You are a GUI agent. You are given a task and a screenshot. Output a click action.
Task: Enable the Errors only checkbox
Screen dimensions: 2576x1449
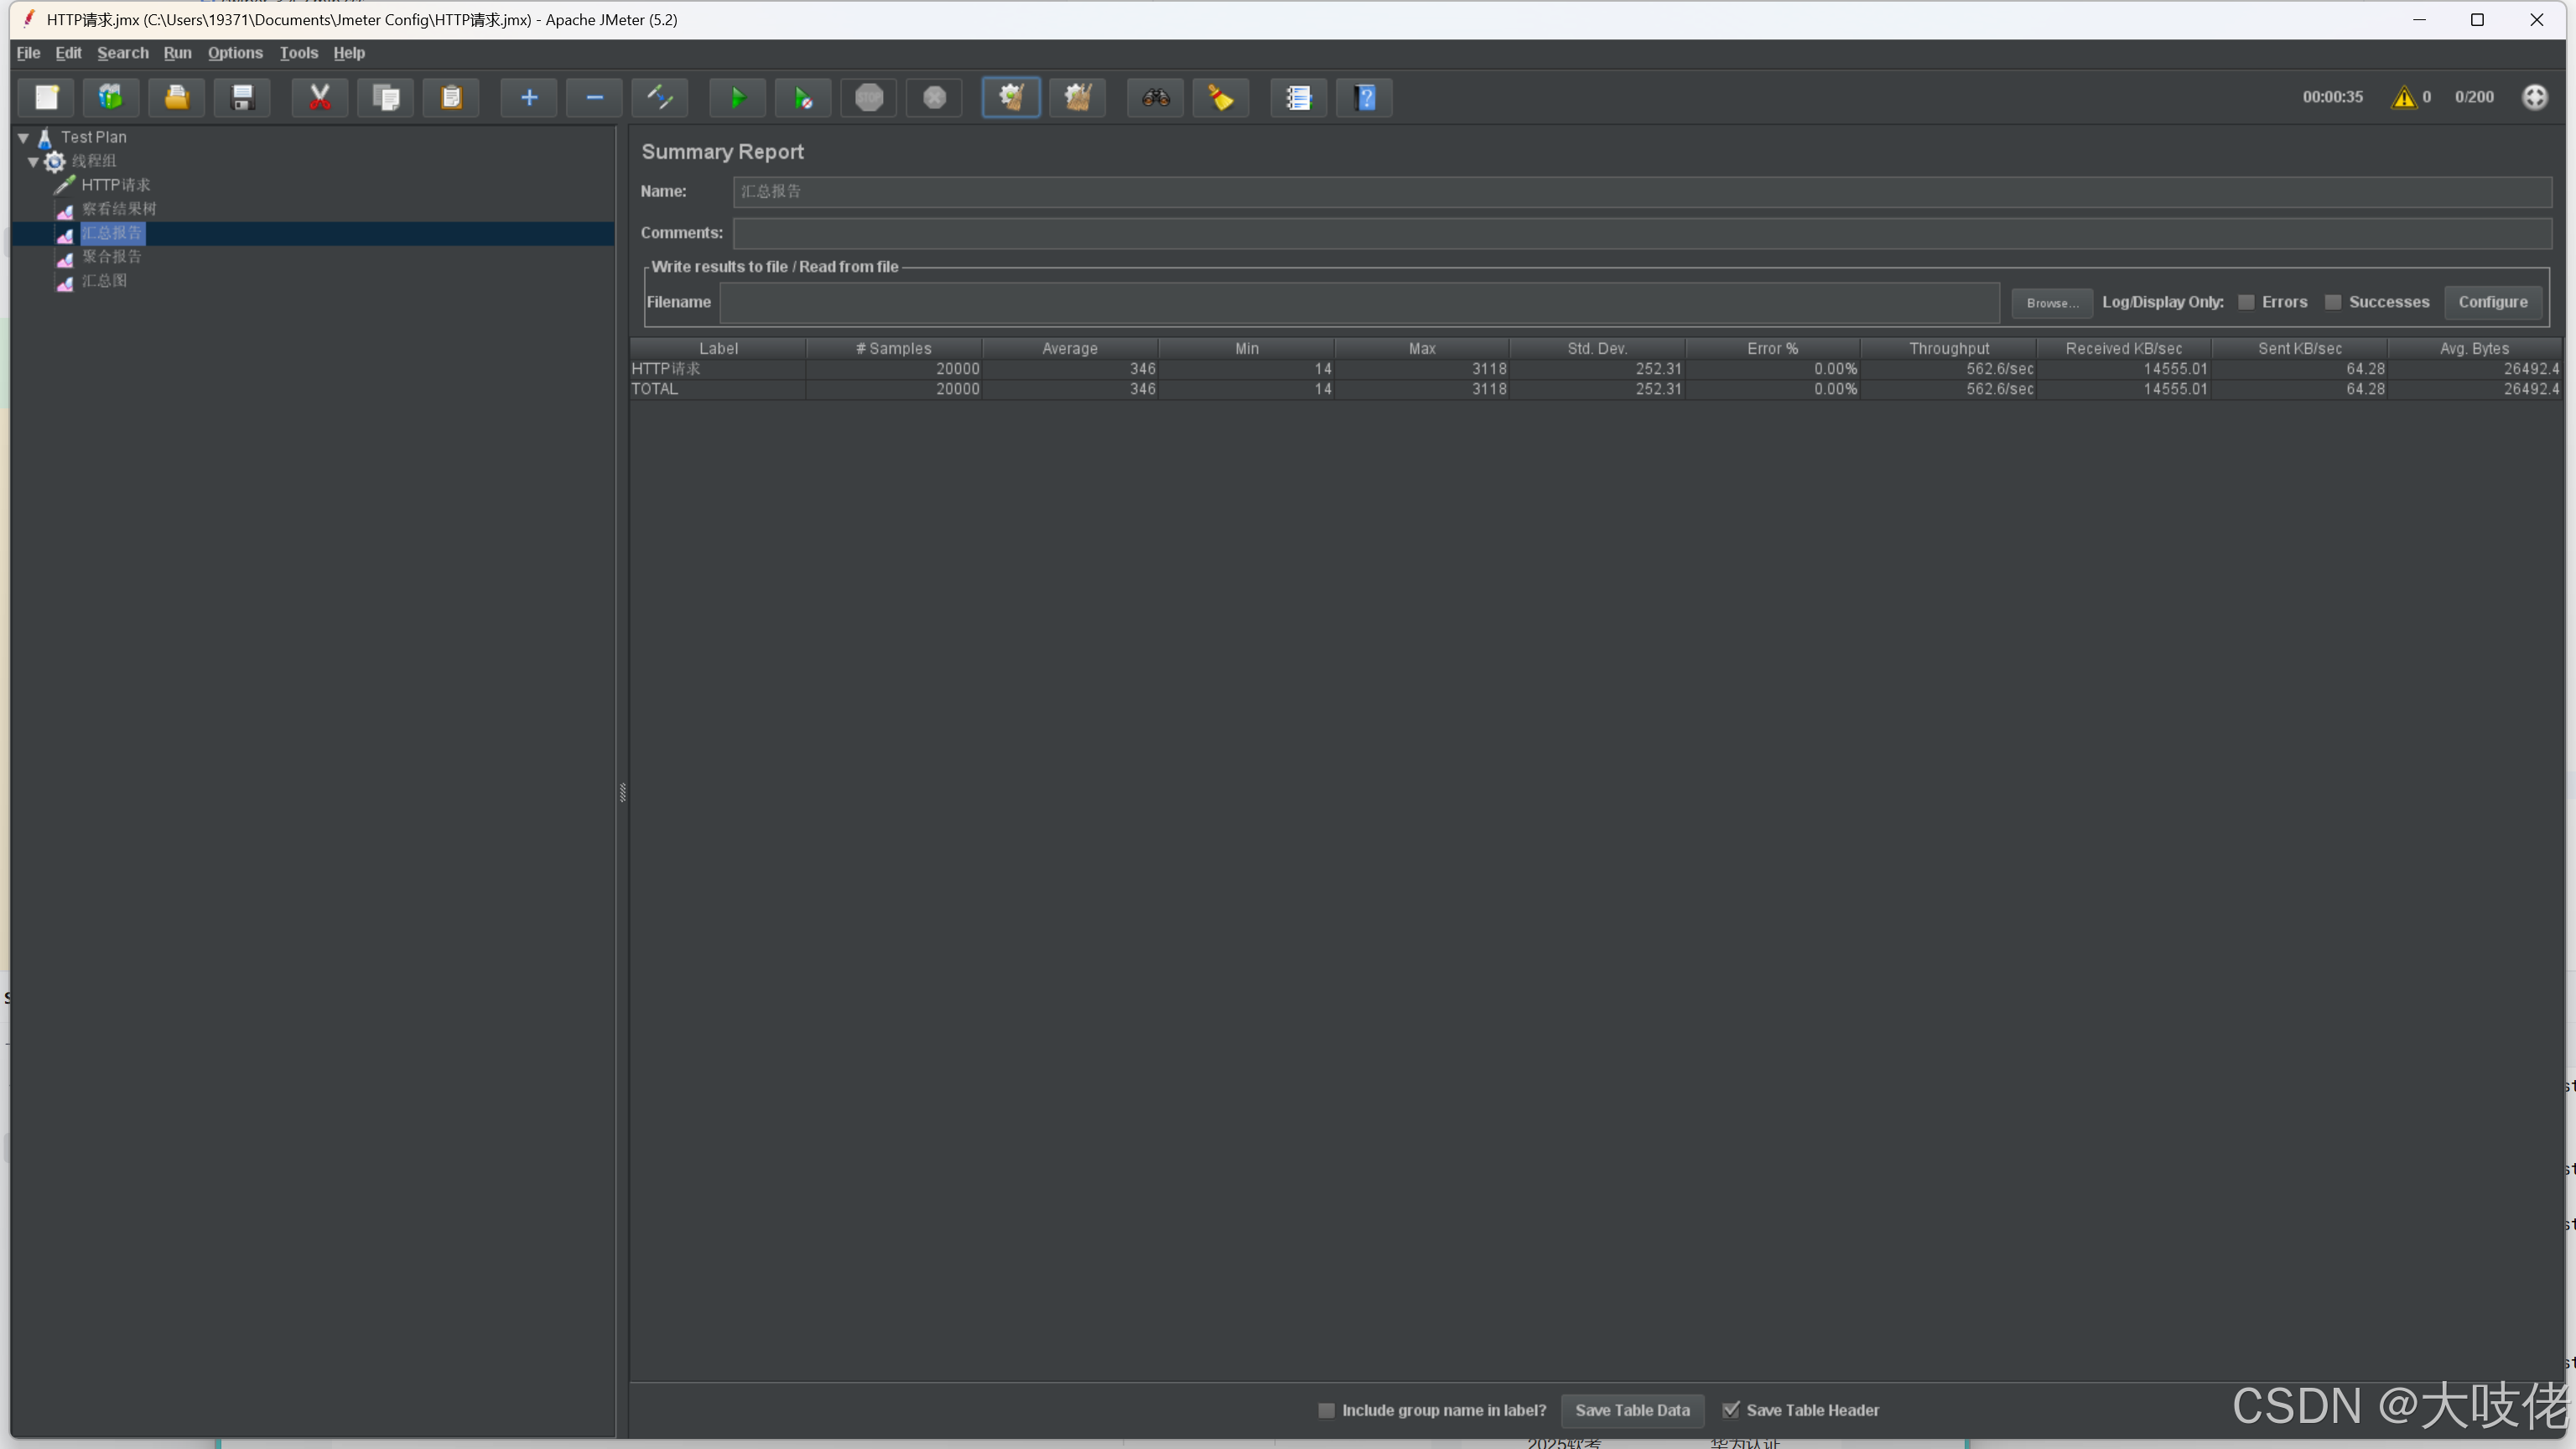(2246, 302)
